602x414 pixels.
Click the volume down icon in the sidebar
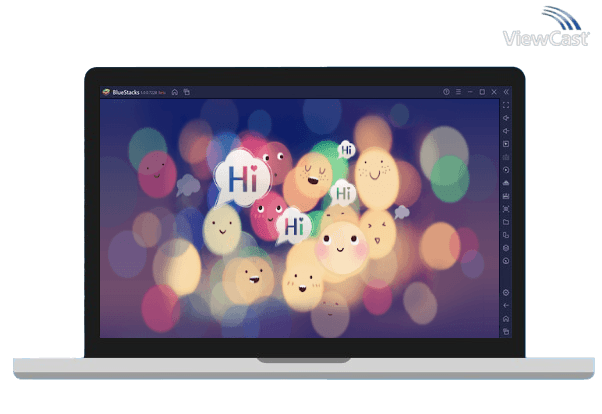tap(506, 131)
